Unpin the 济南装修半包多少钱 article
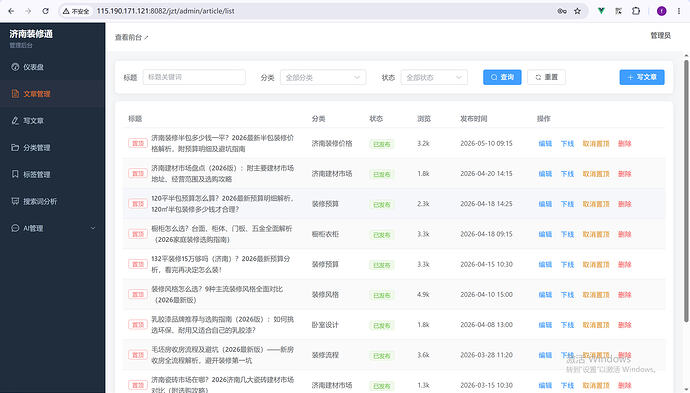This screenshot has height=393, width=690. click(596, 143)
